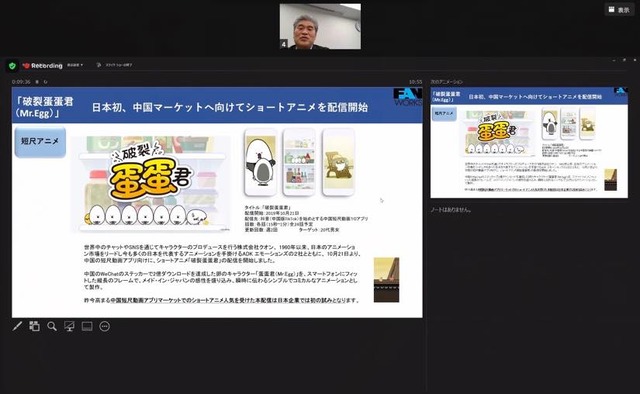The width and height of the screenshot is (640, 394).
Task: Click the park bench phone mockup image
Action: tap(338, 162)
